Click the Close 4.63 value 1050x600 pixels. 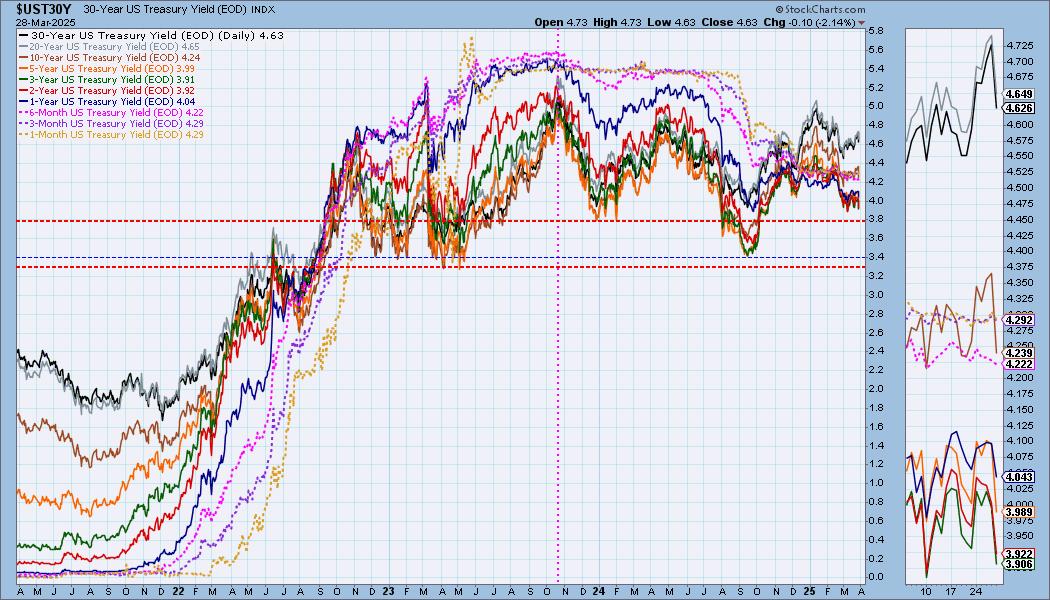tap(729, 22)
